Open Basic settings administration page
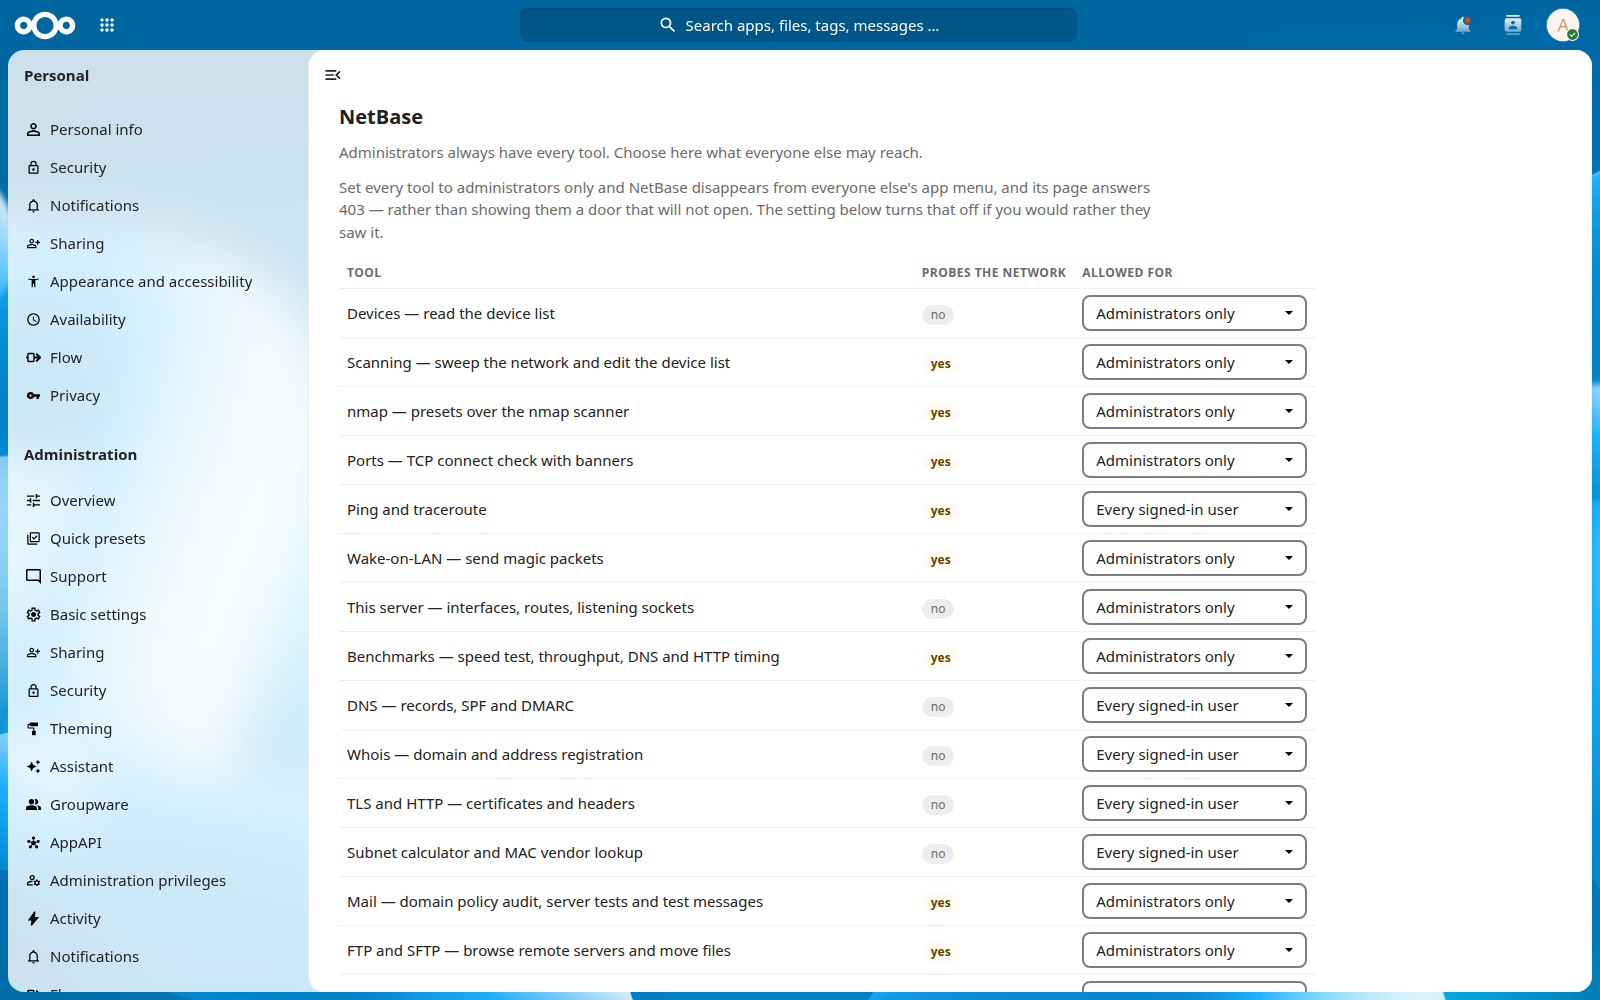This screenshot has width=1600, height=1000. tap(158, 615)
